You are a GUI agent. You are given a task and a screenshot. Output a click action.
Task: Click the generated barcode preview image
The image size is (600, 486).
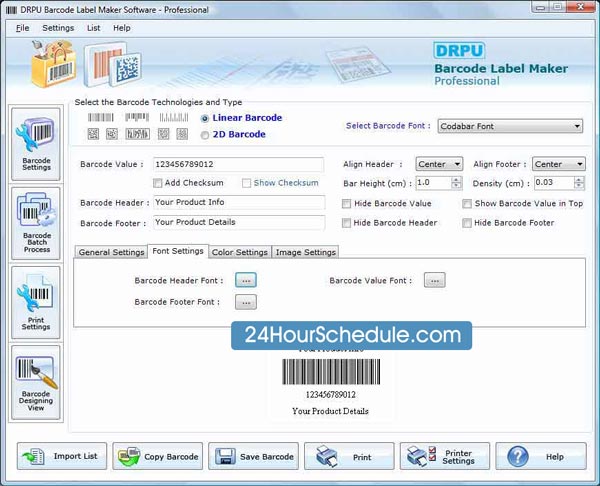[x=331, y=371]
